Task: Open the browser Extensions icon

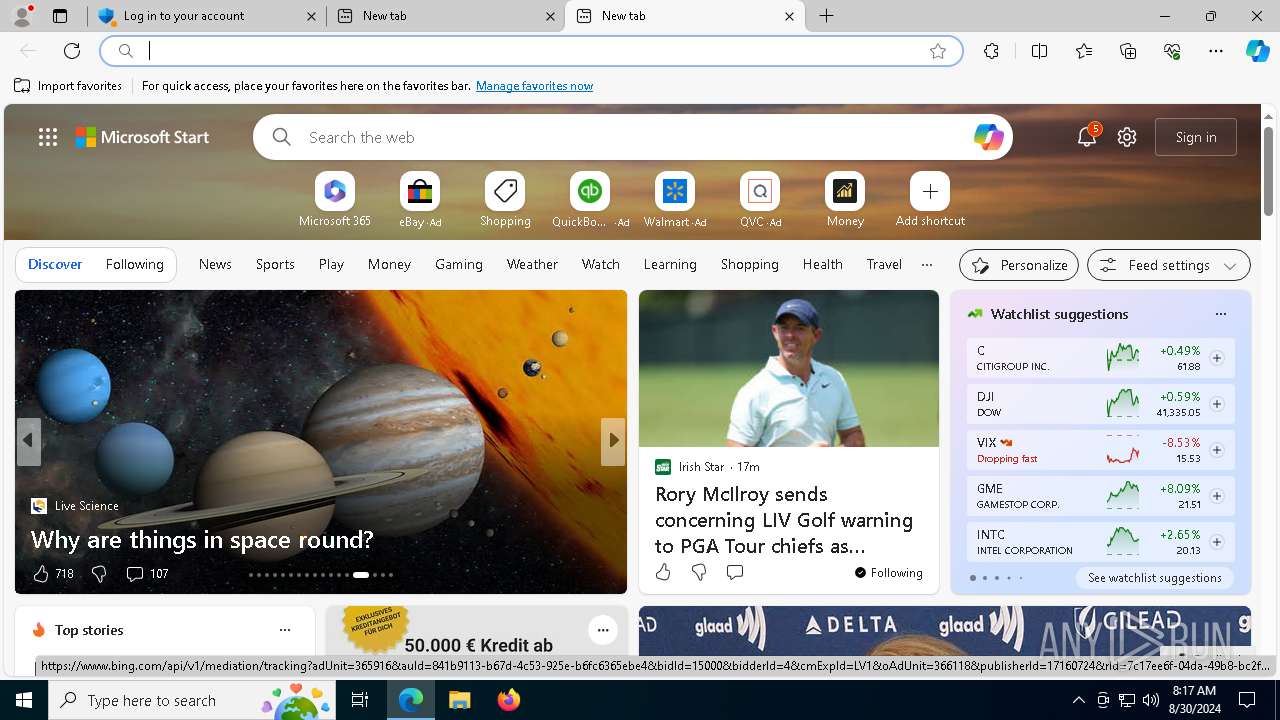Action: 991,51
